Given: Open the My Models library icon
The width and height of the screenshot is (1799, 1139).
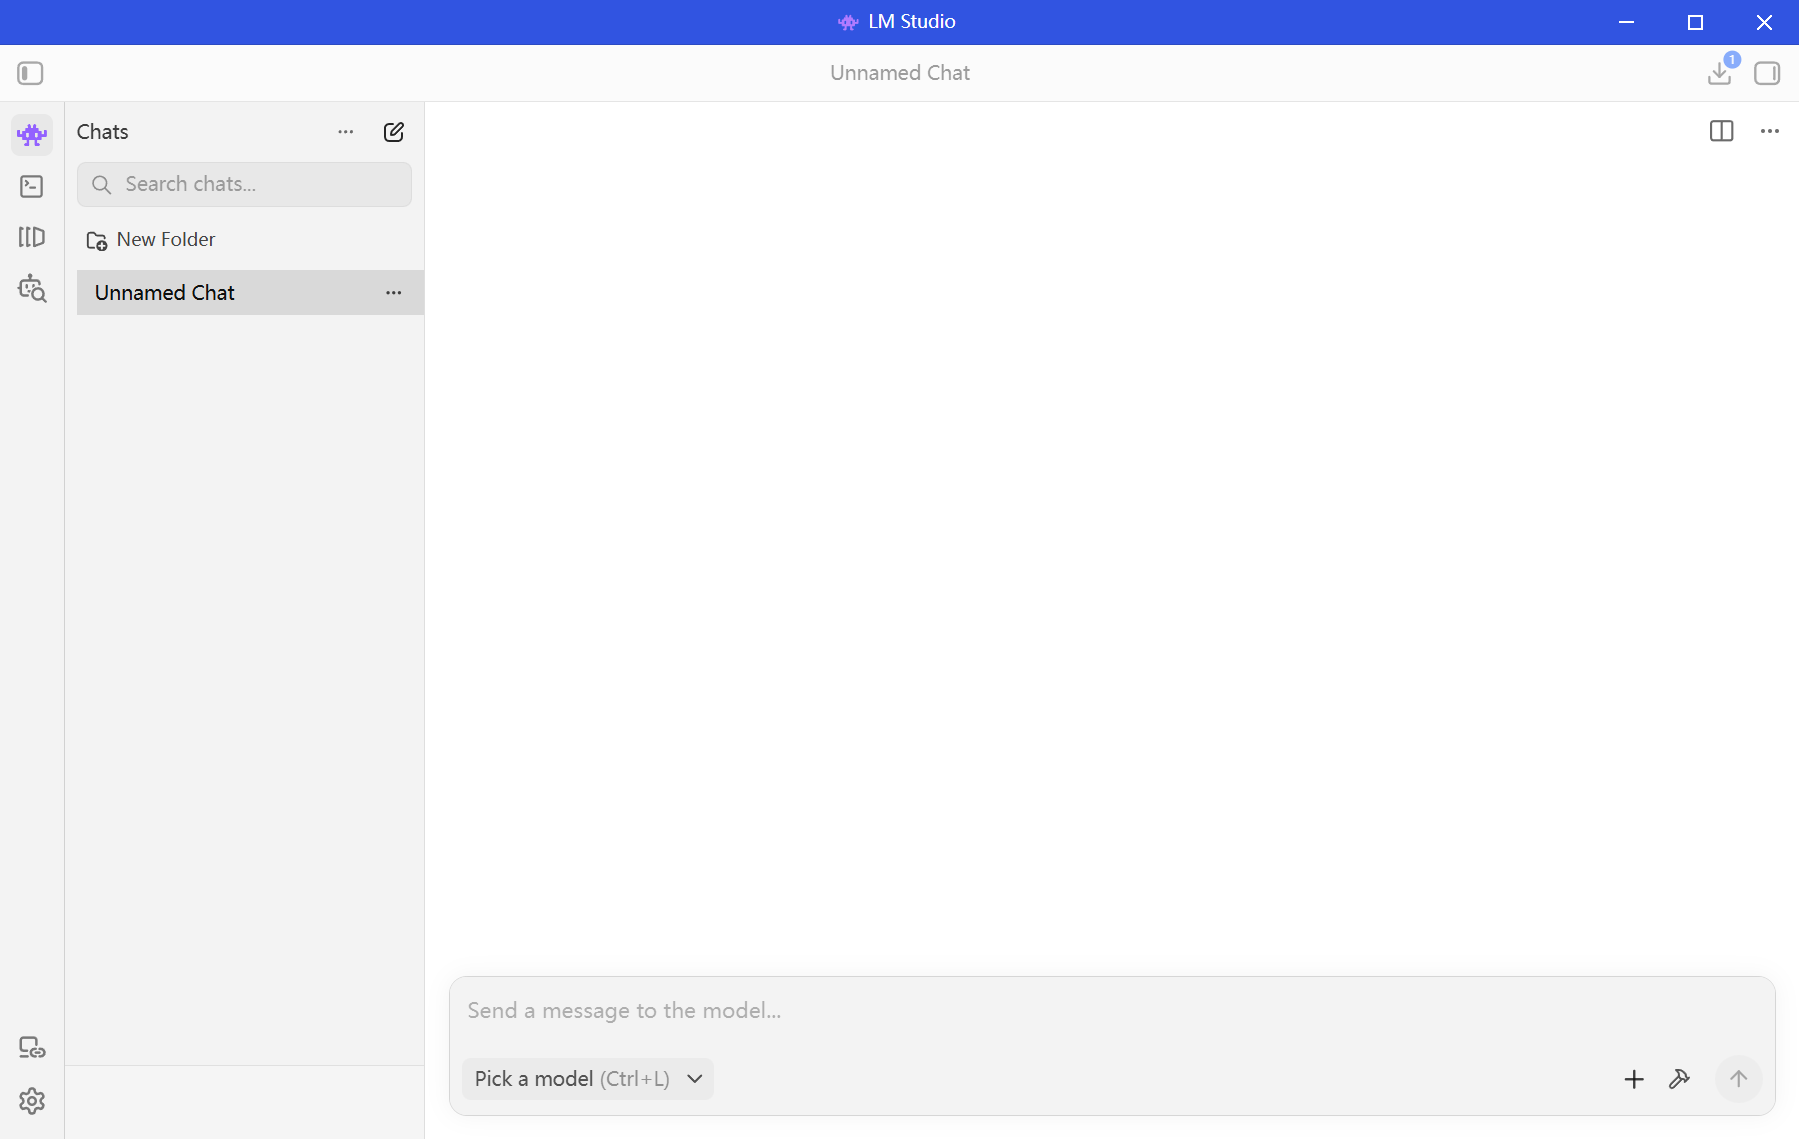Looking at the screenshot, I should (x=32, y=237).
